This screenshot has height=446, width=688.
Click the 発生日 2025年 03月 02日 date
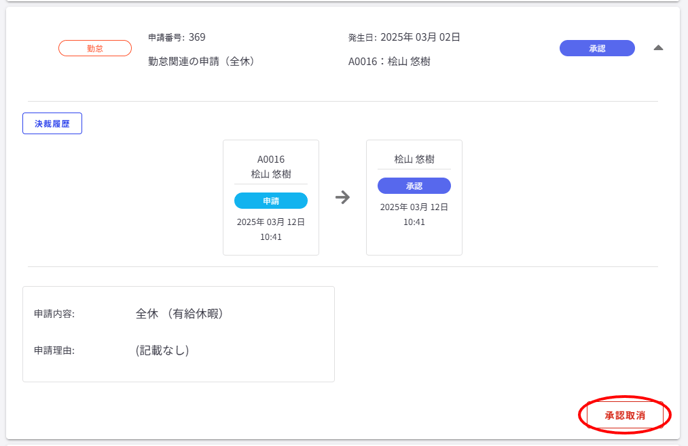[x=404, y=37]
